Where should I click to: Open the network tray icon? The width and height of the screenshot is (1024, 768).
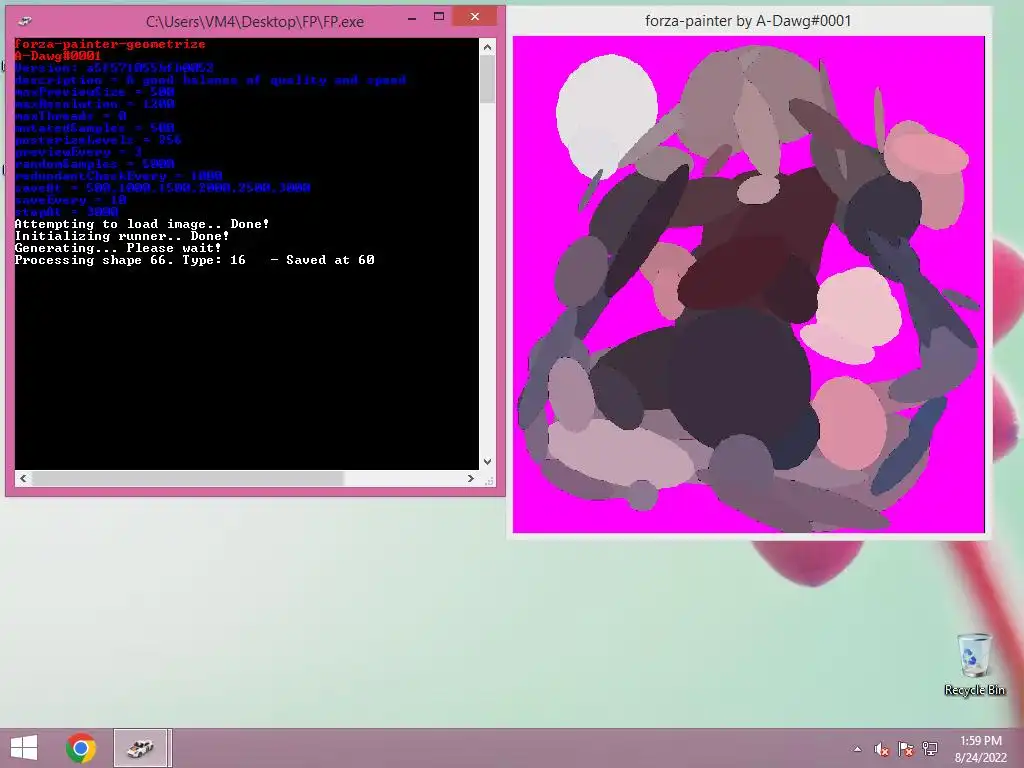point(930,749)
